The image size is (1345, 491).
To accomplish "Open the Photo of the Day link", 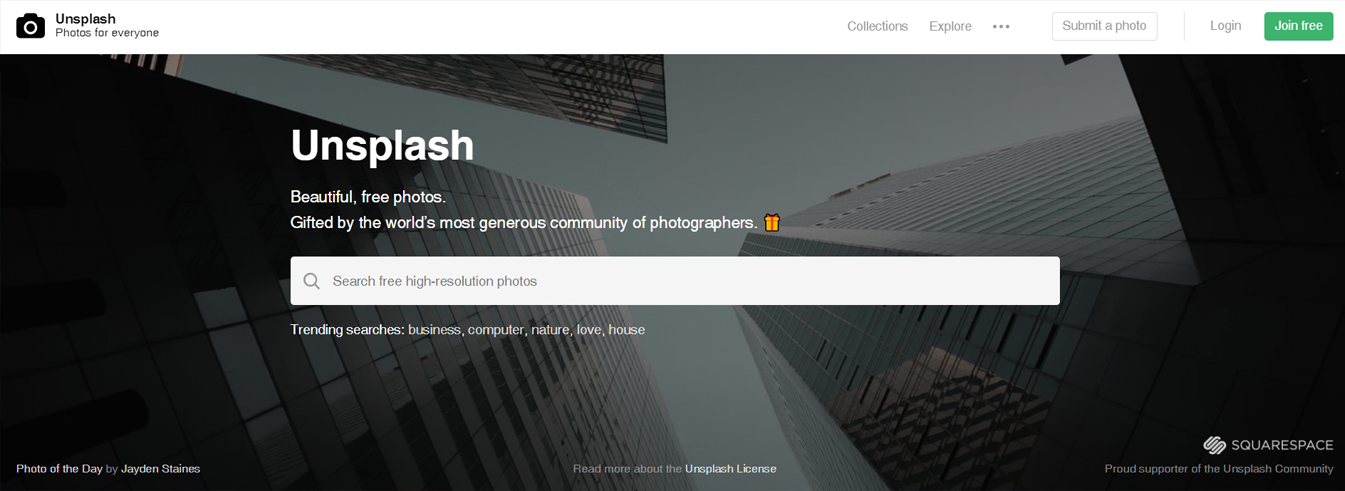I will click(59, 469).
